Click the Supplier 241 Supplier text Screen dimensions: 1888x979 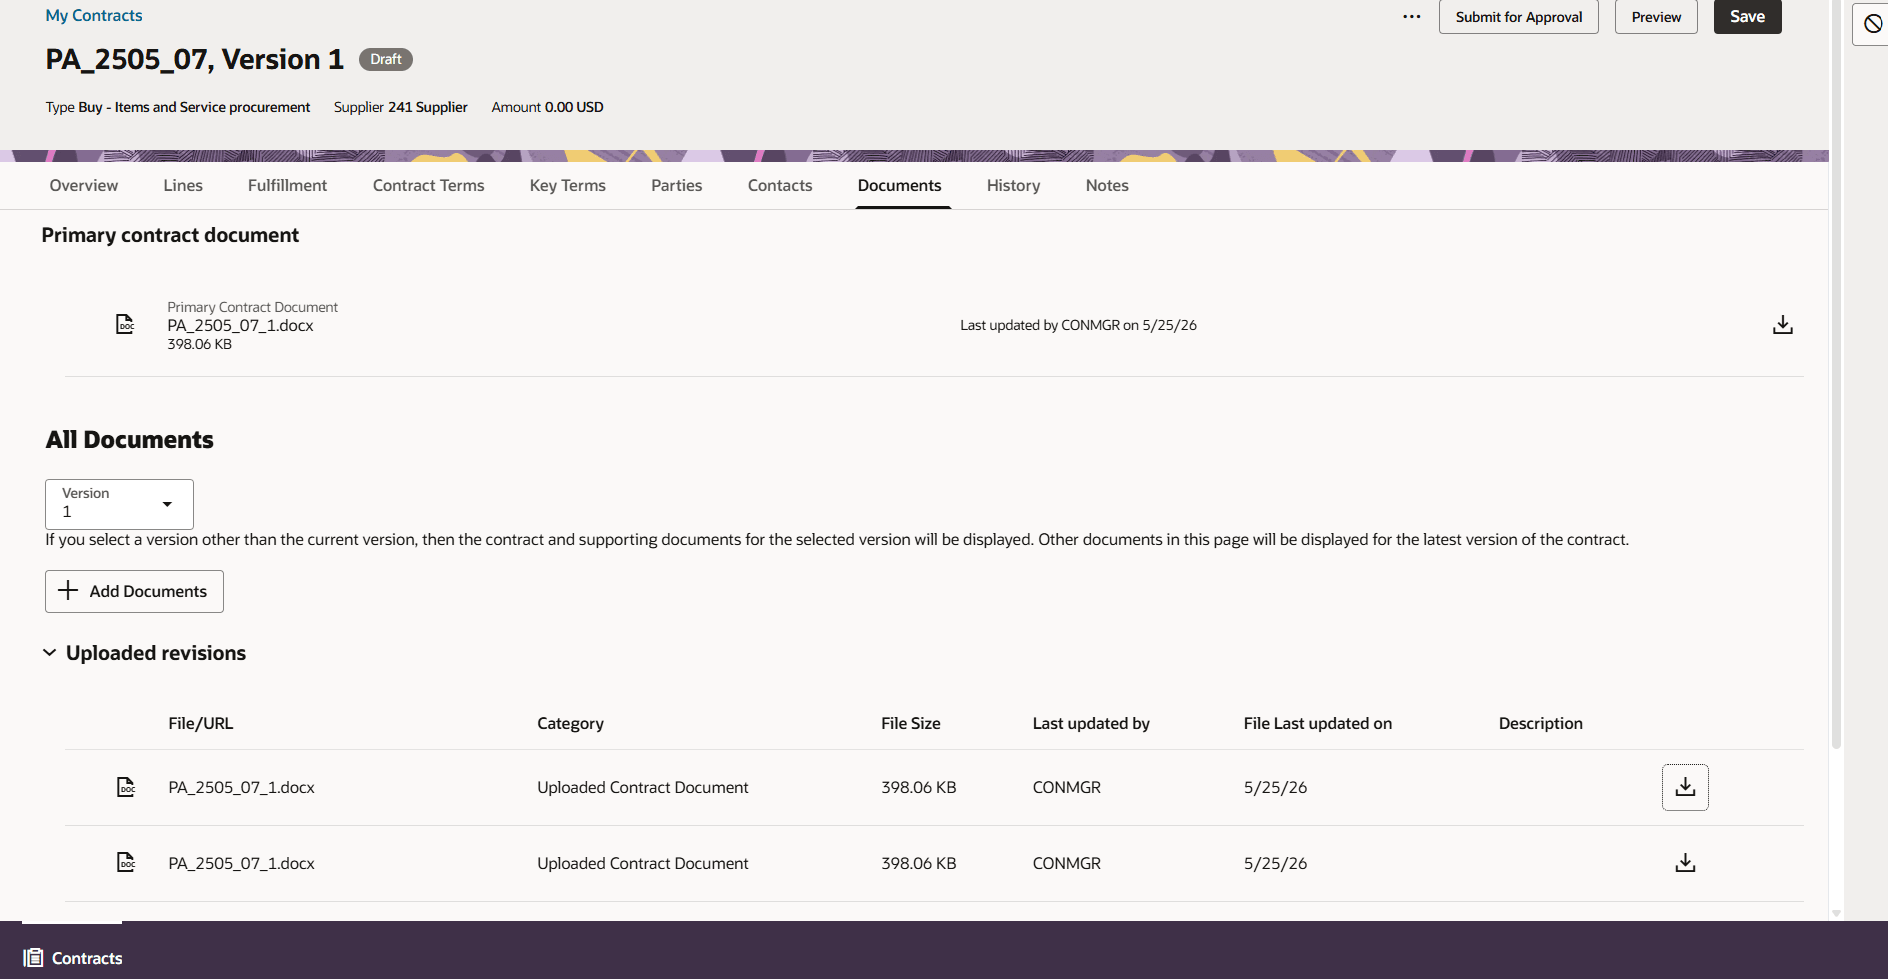pyautogui.click(x=400, y=107)
